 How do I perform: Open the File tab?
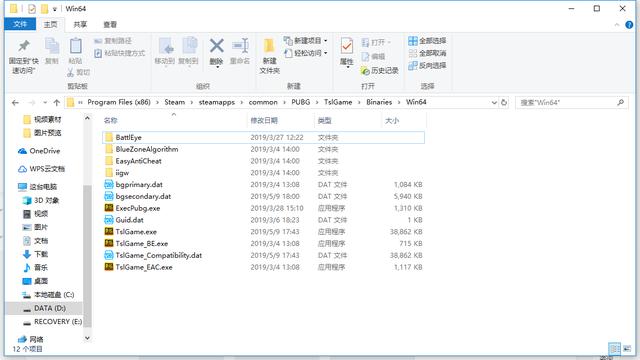pyautogui.click(x=20, y=24)
